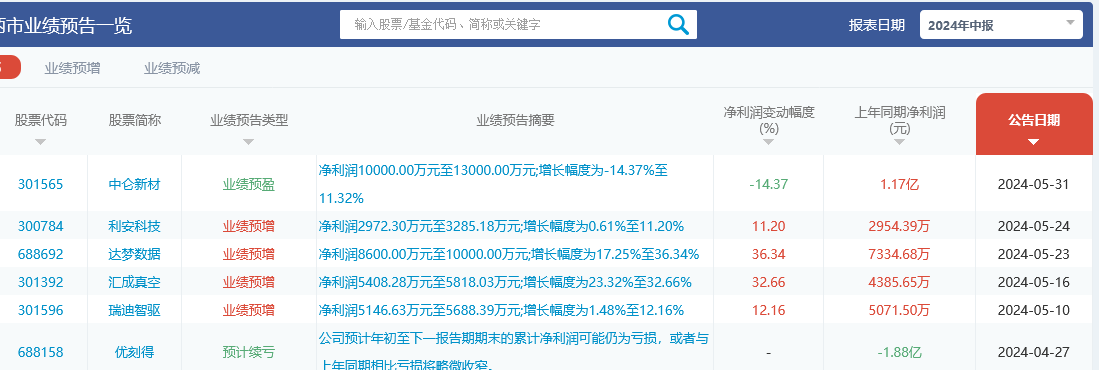This screenshot has height=370, width=1099.
Task: Click 业绩预增 type in 瑞迪智驱 row
Action: (249, 310)
